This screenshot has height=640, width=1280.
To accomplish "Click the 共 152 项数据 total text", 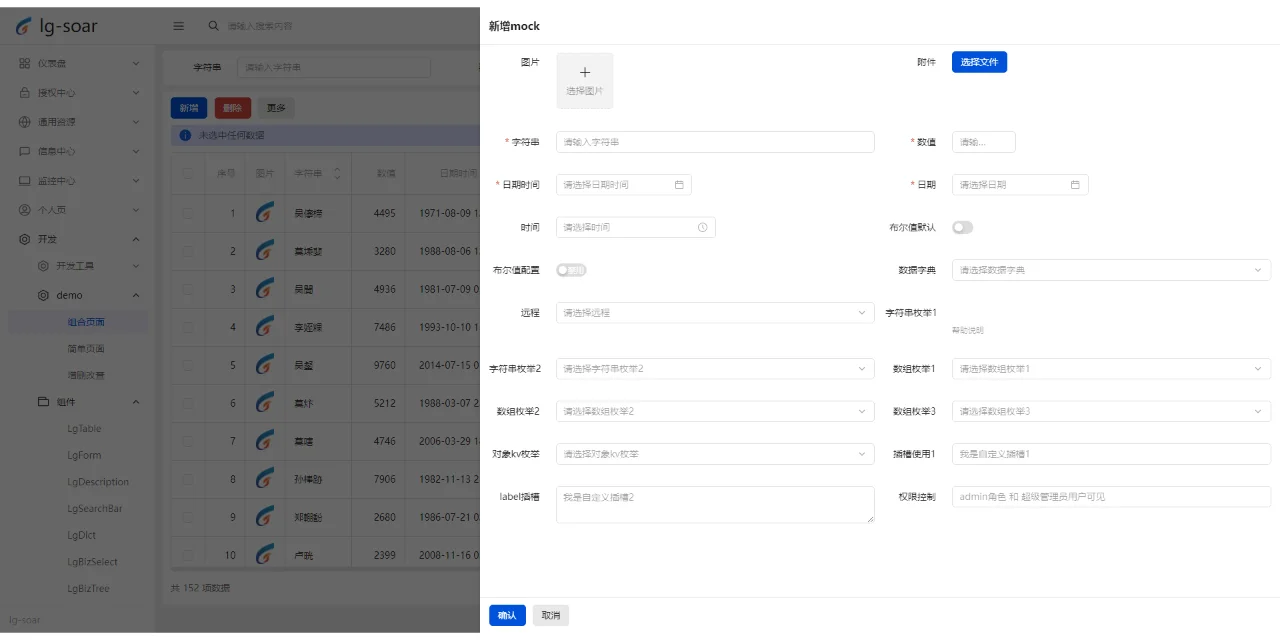I will [x=200, y=588].
